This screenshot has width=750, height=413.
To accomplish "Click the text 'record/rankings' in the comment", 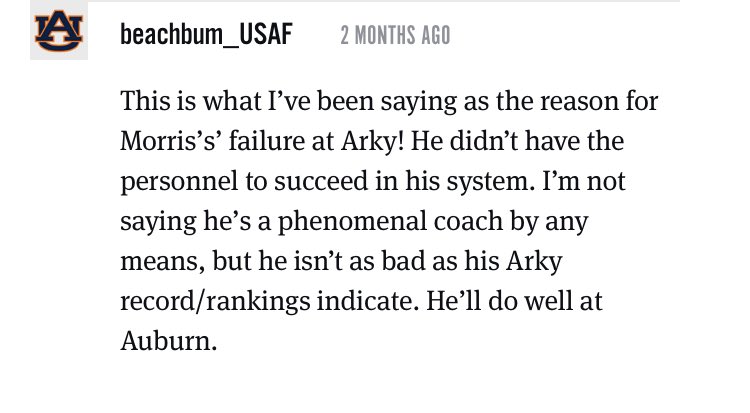I will point(215,302).
